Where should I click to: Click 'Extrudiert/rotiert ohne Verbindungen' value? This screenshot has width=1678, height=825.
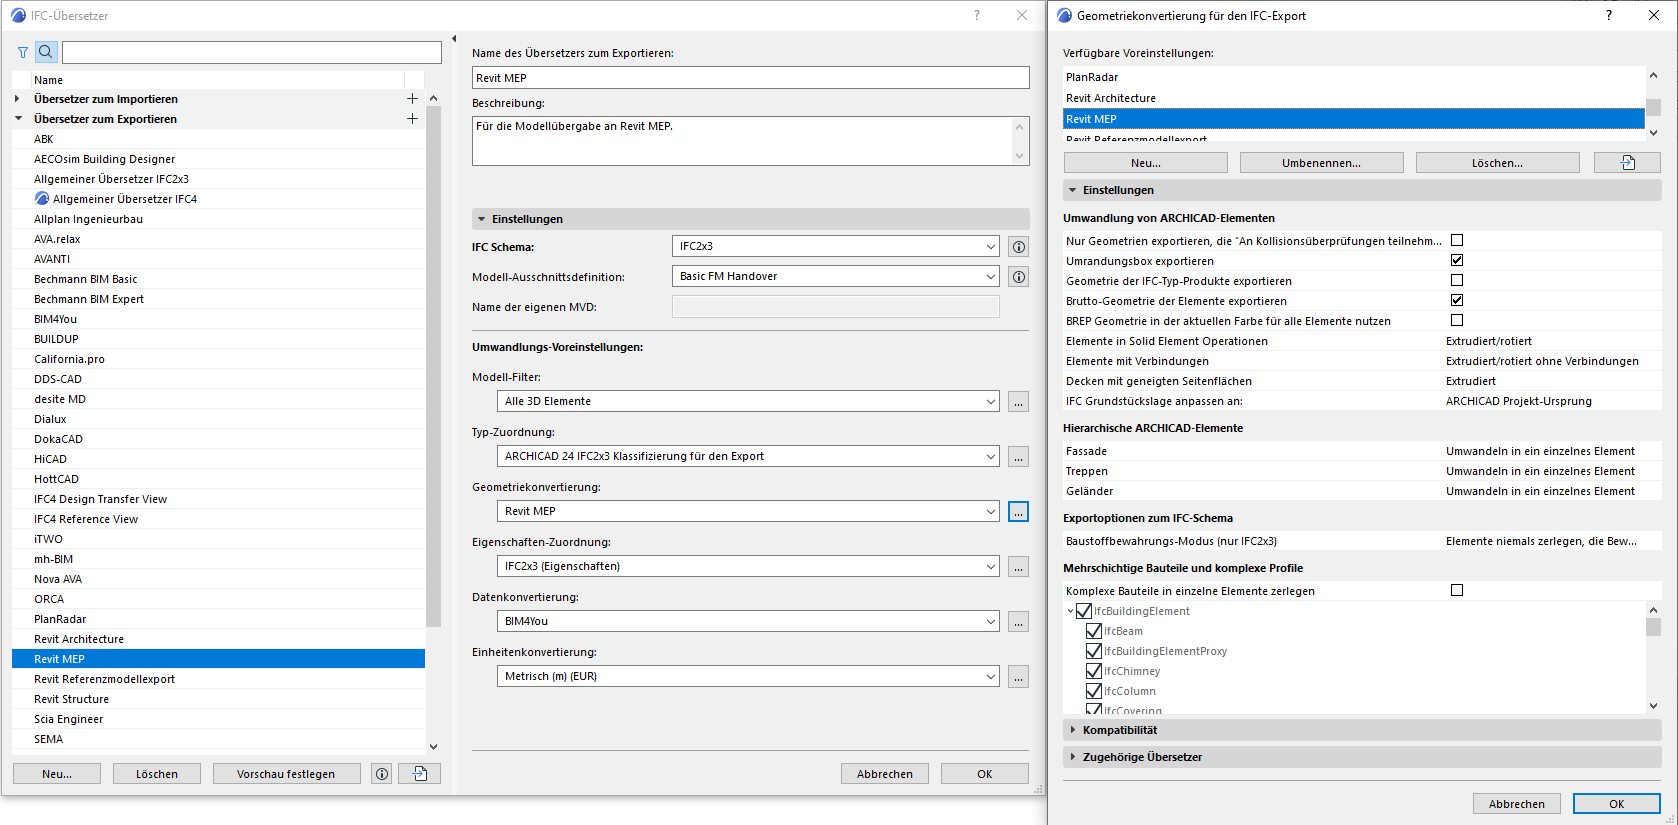1542,361
